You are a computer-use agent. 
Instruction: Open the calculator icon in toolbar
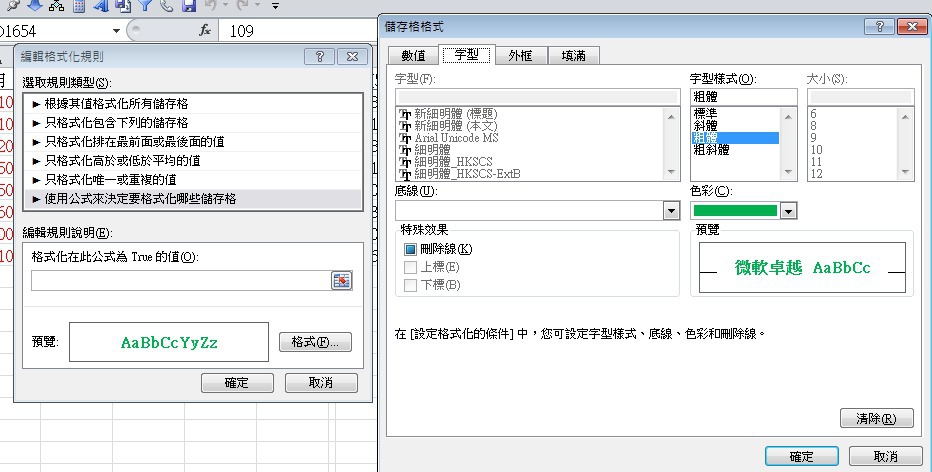[x=78, y=5]
